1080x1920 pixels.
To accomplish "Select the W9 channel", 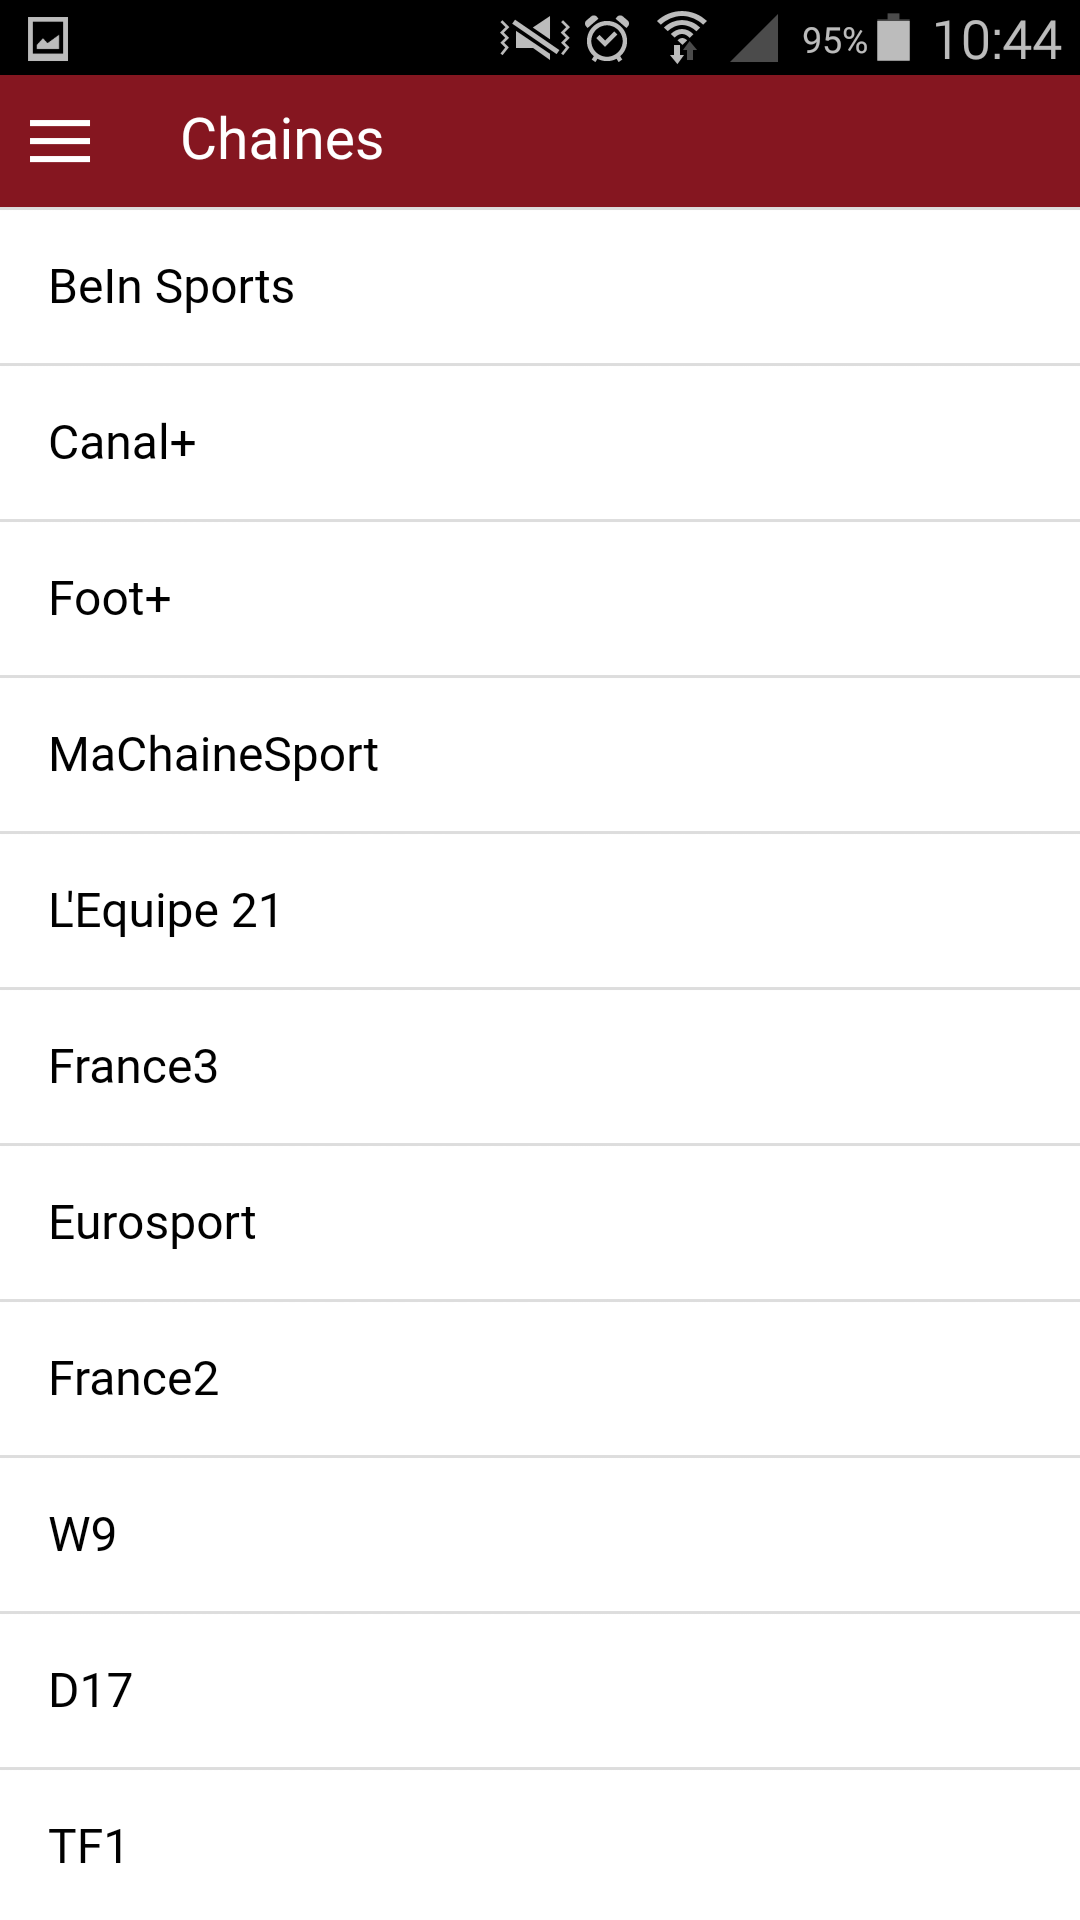I will 540,1535.
